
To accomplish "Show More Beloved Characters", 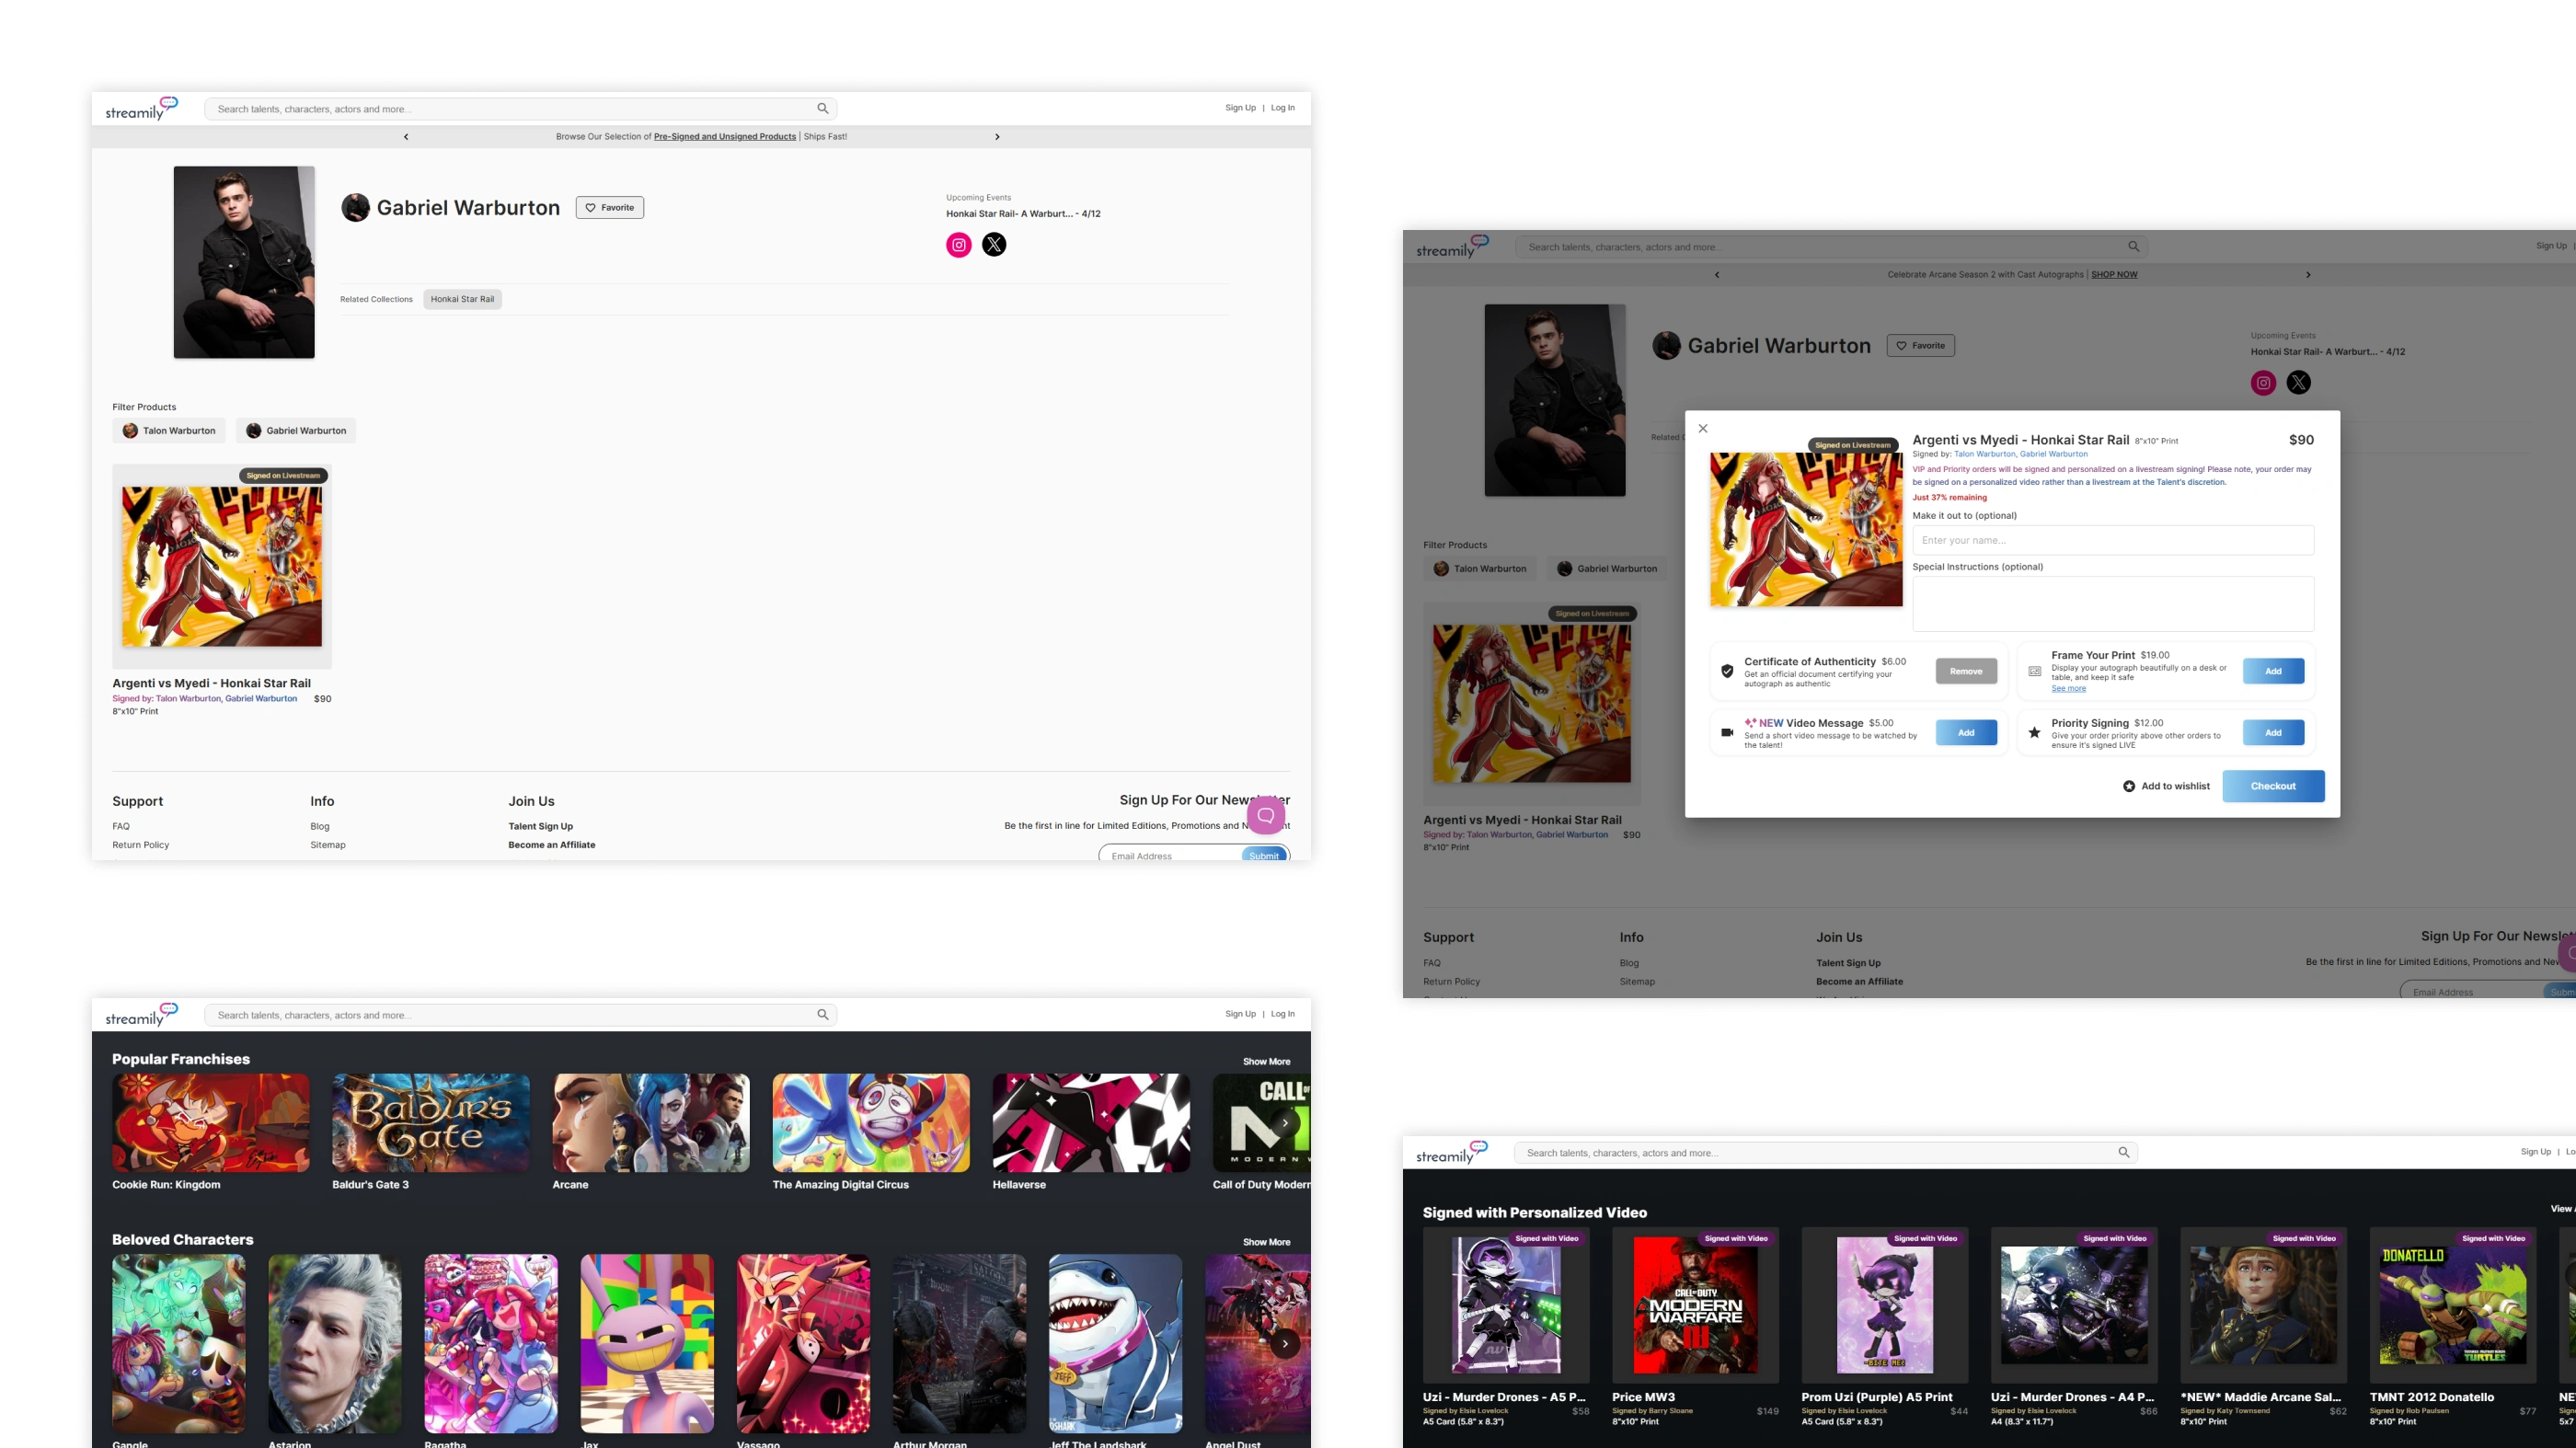I will coord(1266,1242).
